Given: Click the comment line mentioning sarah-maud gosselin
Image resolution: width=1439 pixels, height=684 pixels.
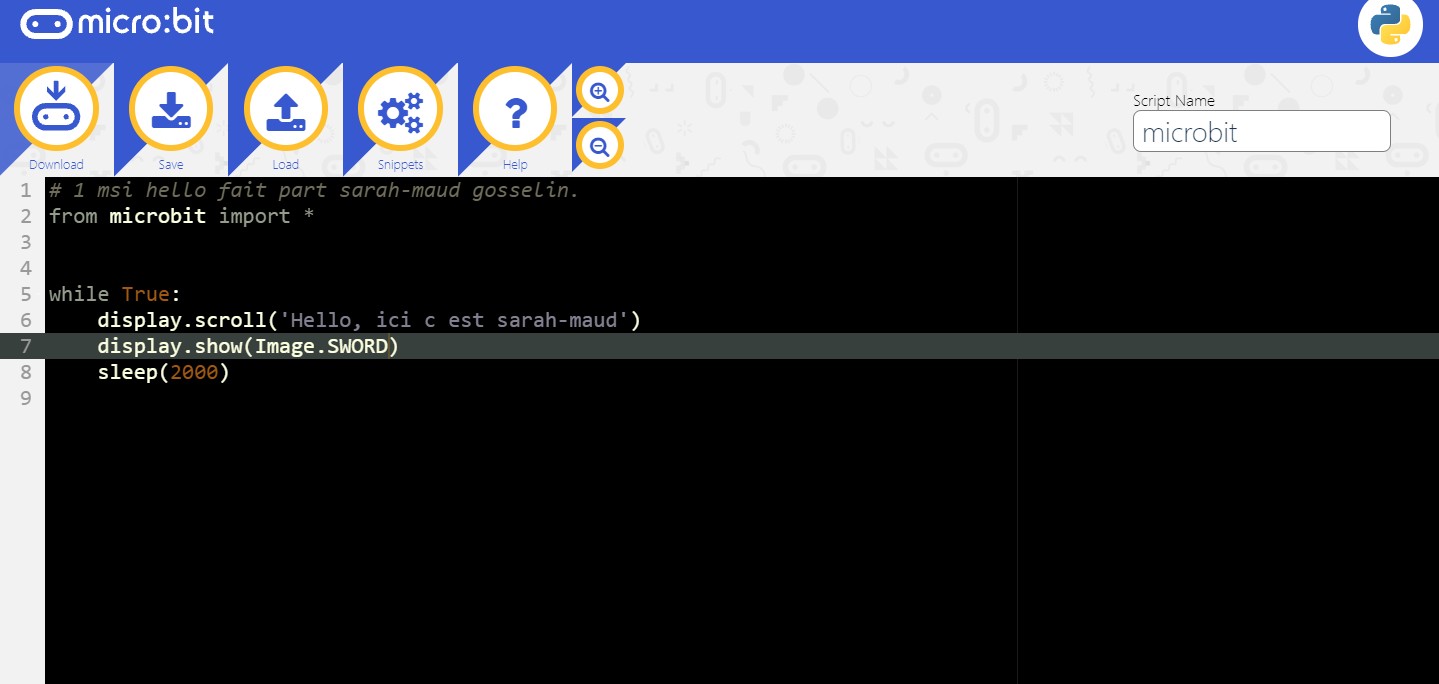Looking at the screenshot, I should click(314, 190).
